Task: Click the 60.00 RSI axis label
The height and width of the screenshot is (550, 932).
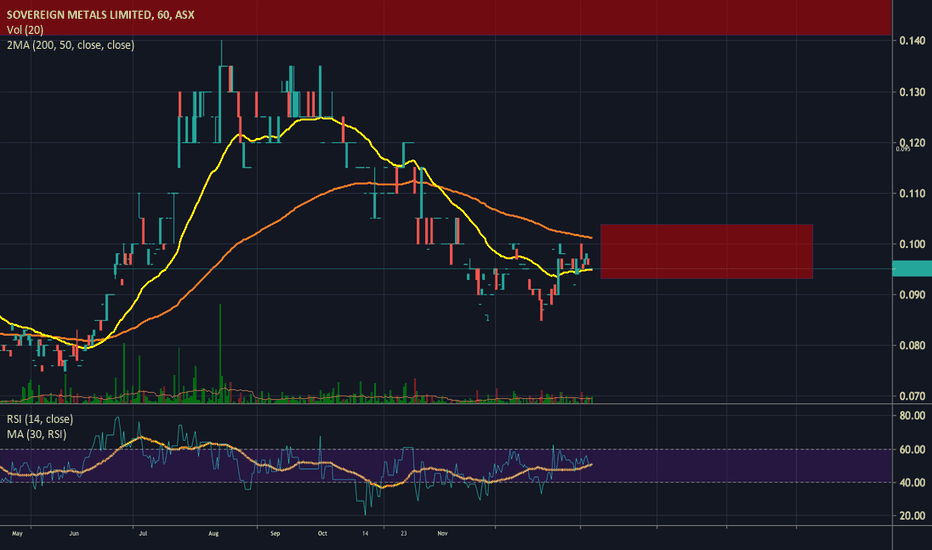Action: coord(912,450)
